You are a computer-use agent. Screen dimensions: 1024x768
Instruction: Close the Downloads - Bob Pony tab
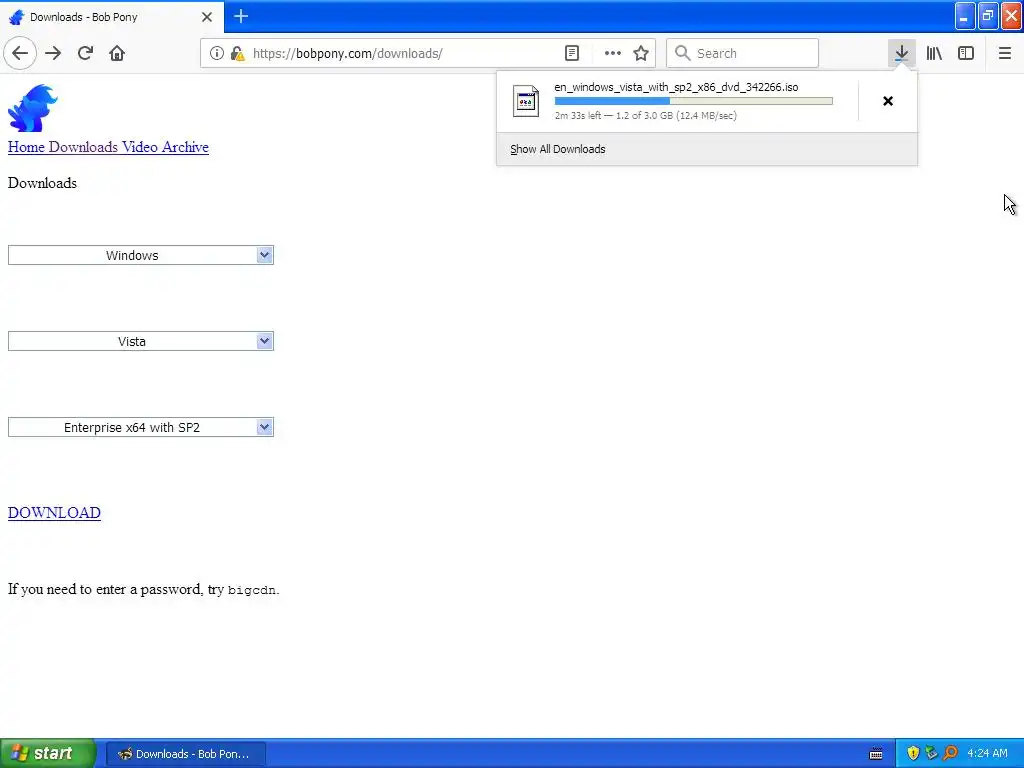coord(207,17)
